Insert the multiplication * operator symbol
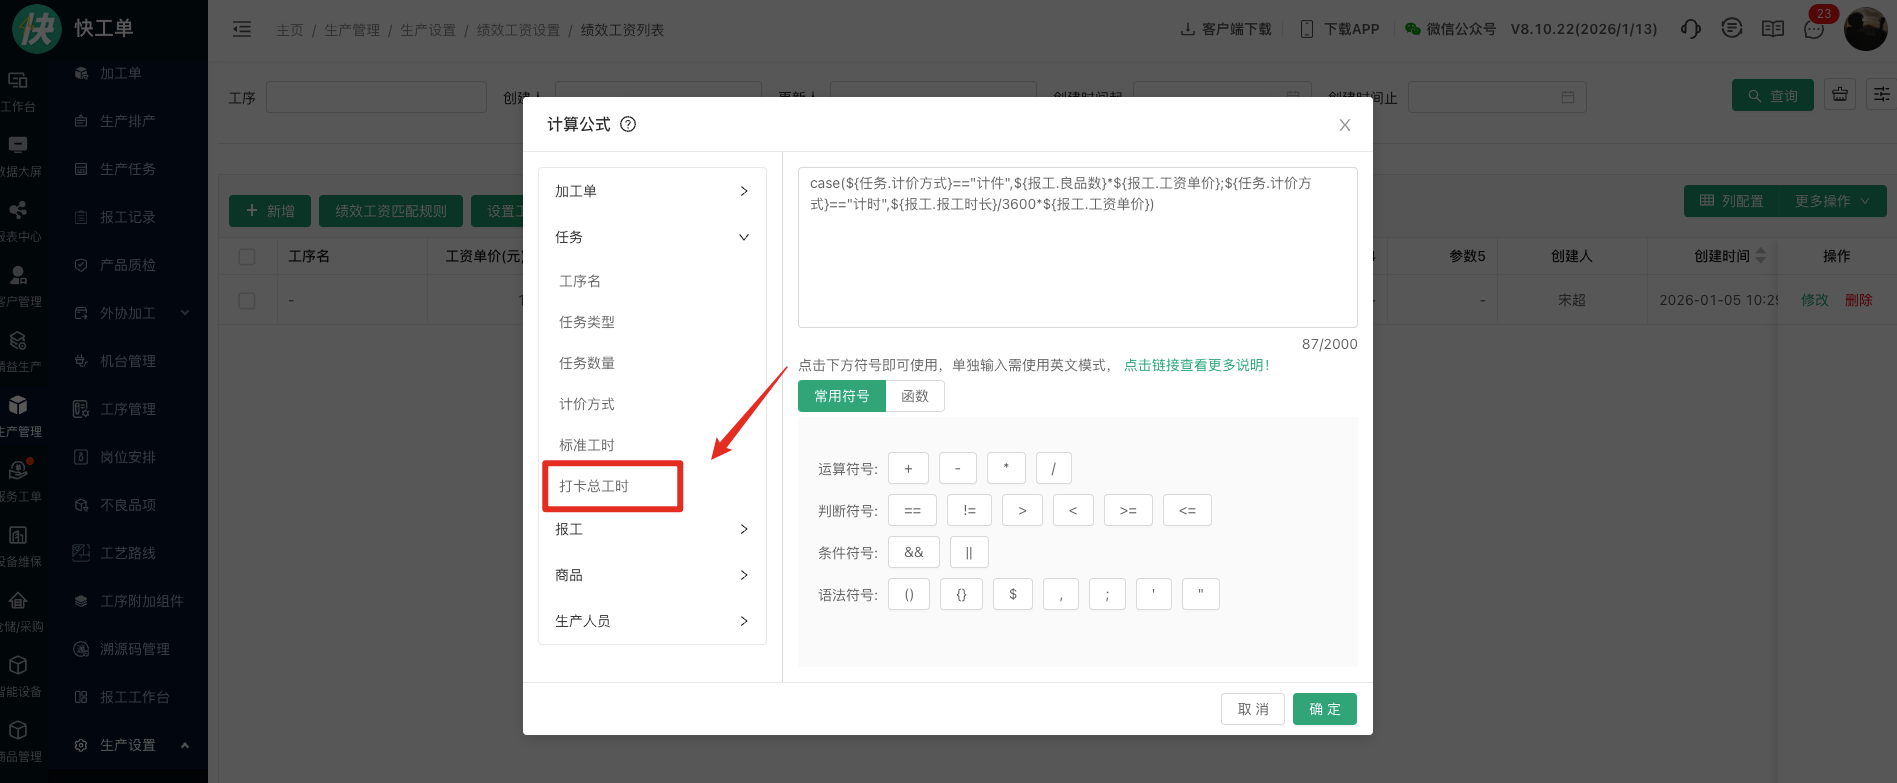Viewport: 1897px width, 783px height. click(x=1005, y=468)
